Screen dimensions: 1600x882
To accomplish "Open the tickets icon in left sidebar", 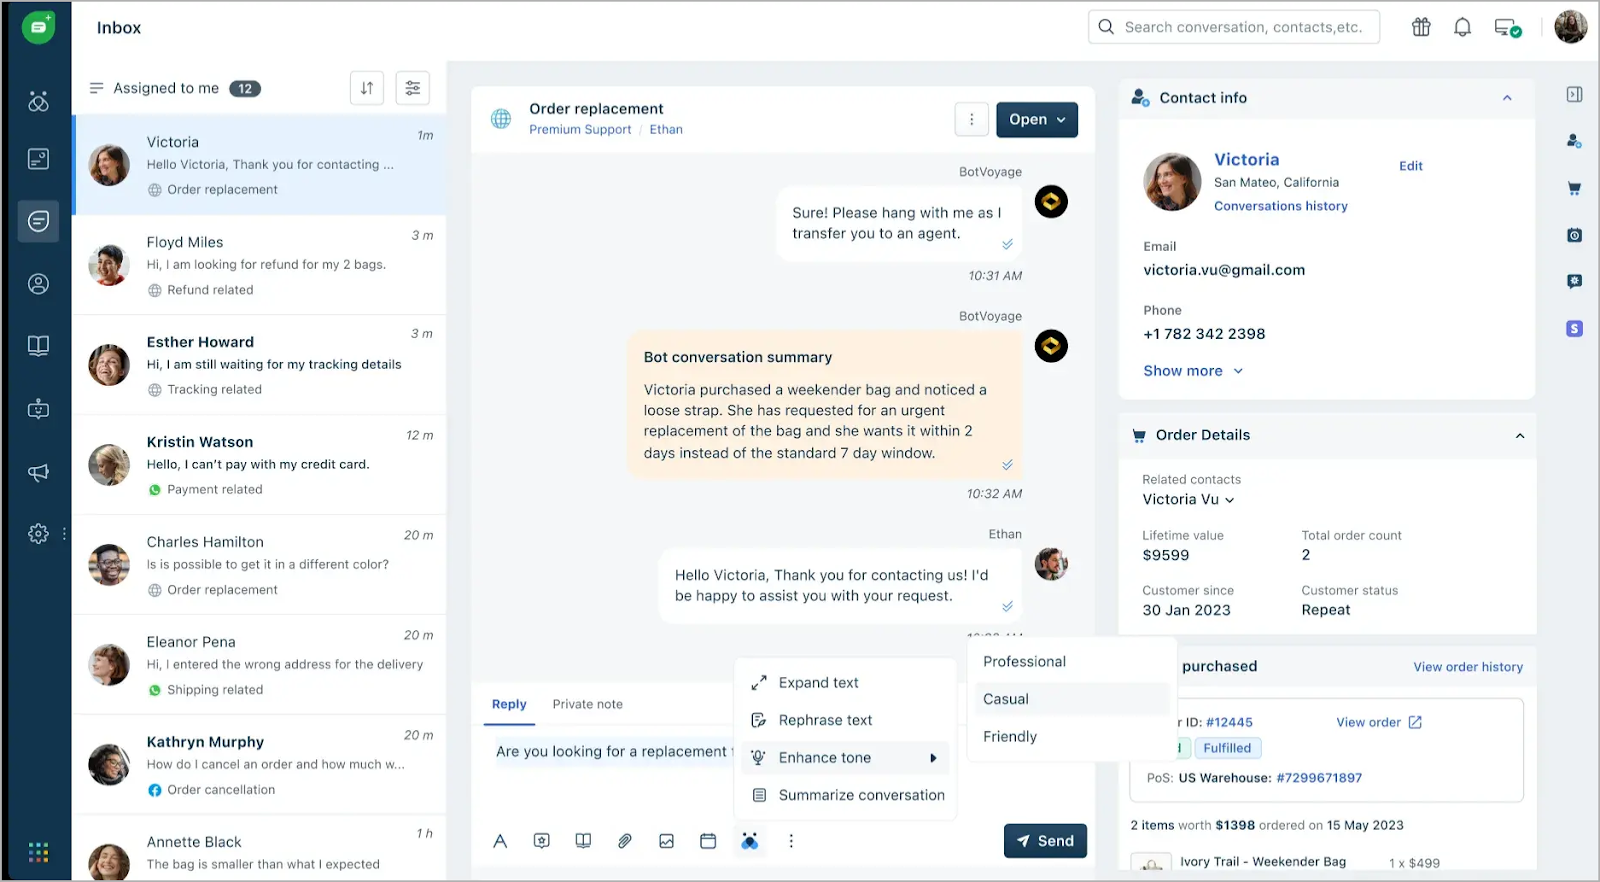I will coord(38,159).
